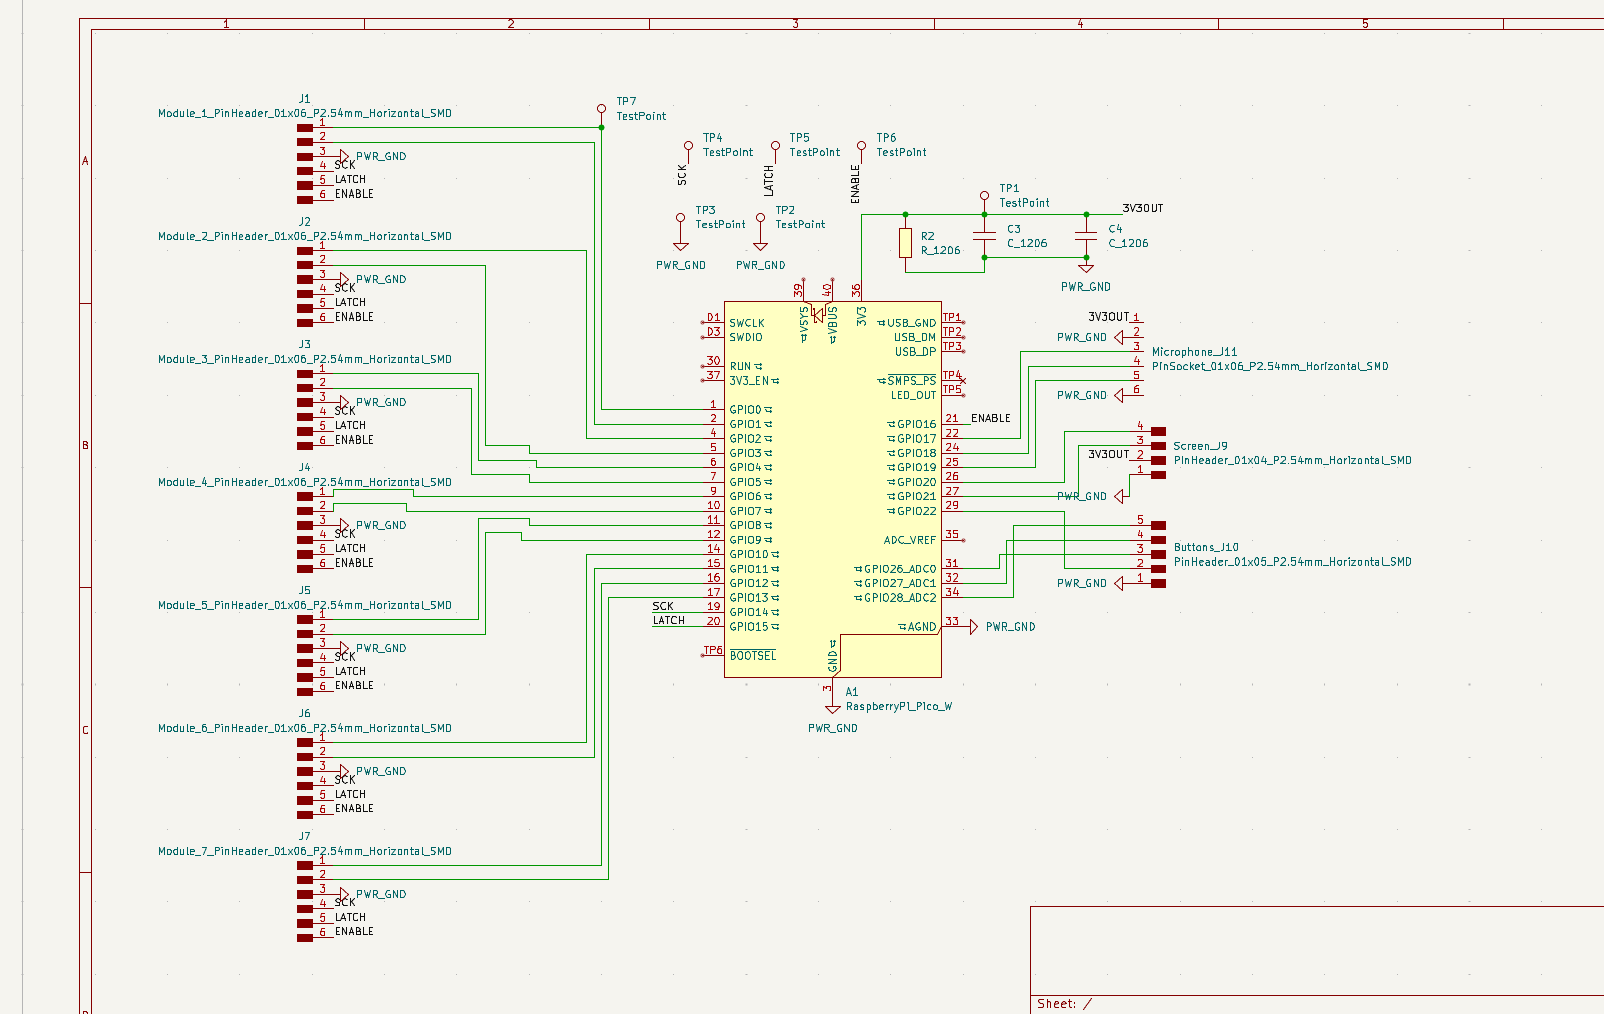Select the TP2 test point symbol
The image size is (1604, 1014).
pos(761,223)
